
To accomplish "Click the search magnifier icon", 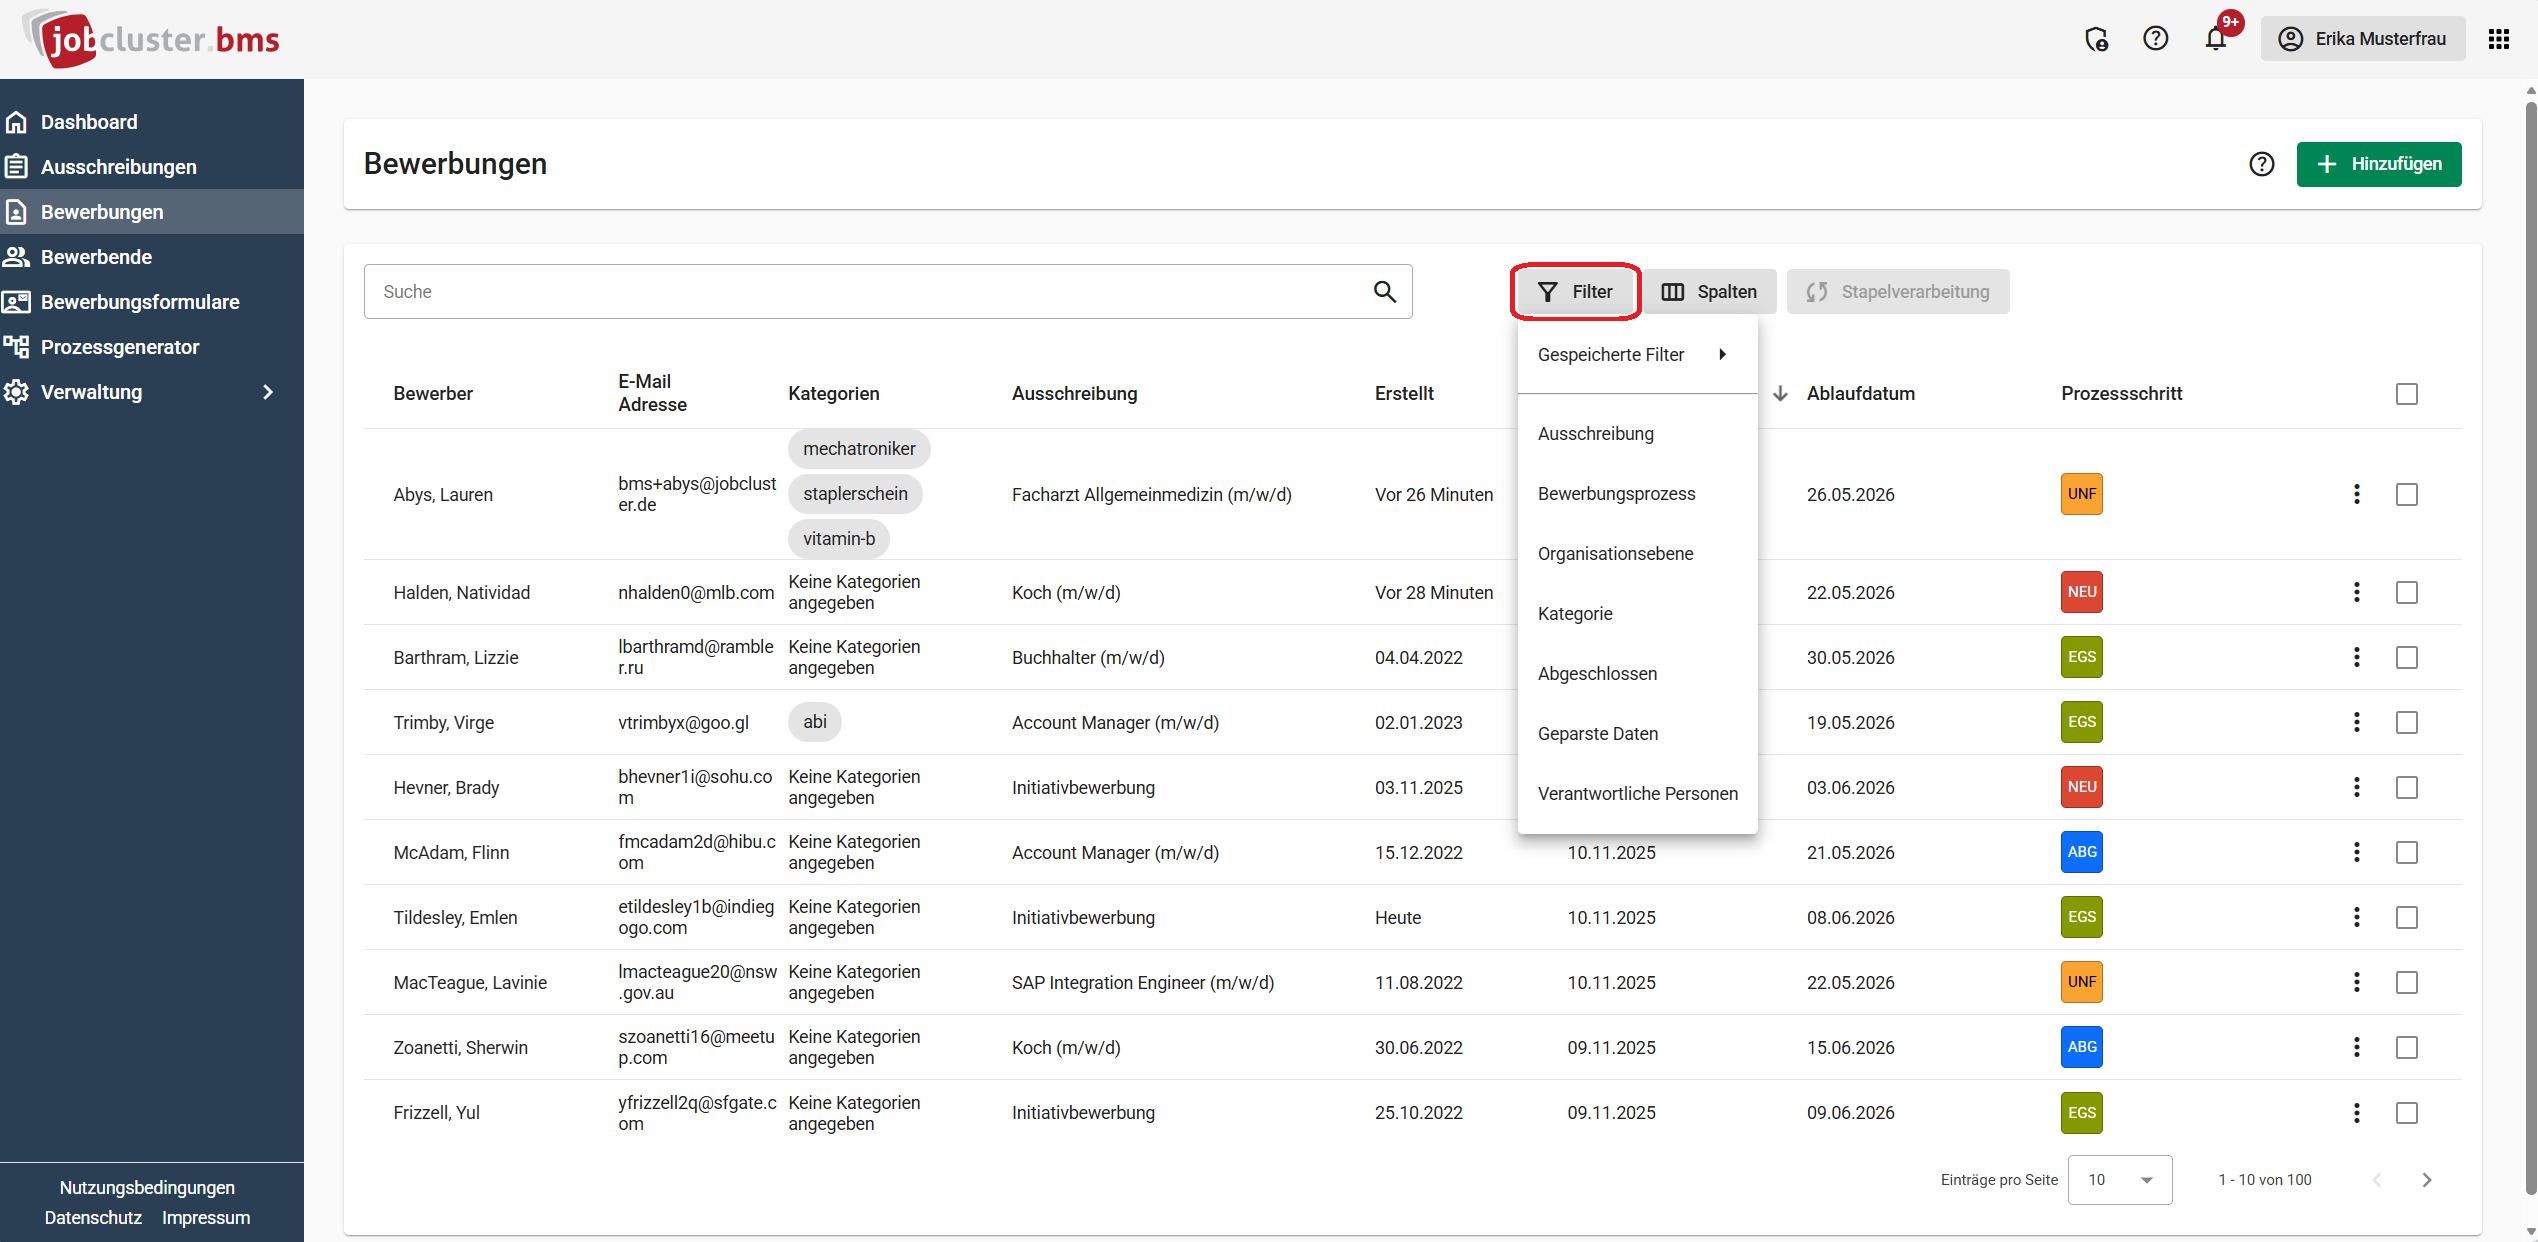I will tap(1384, 291).
